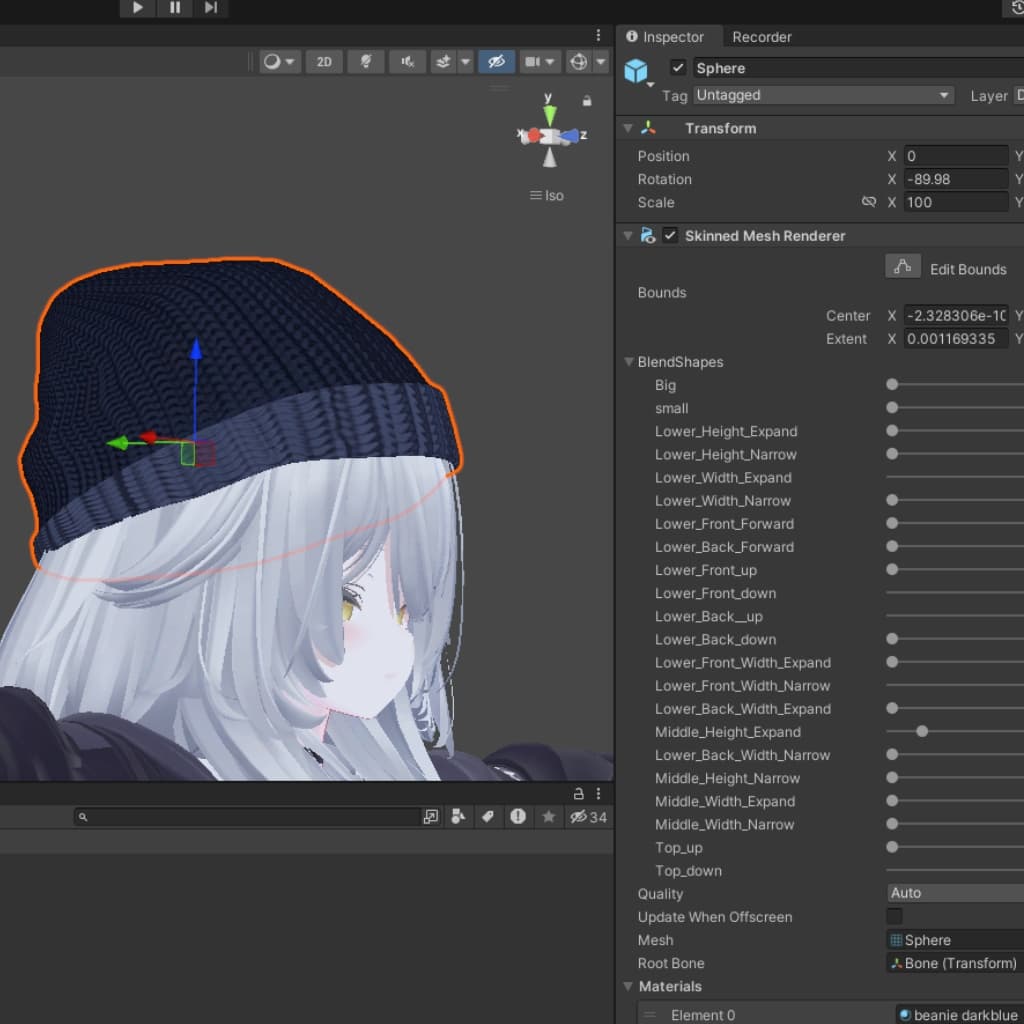Click the beanie darkblue material field
The image size is (1024, 1024).
[959, 1015]
